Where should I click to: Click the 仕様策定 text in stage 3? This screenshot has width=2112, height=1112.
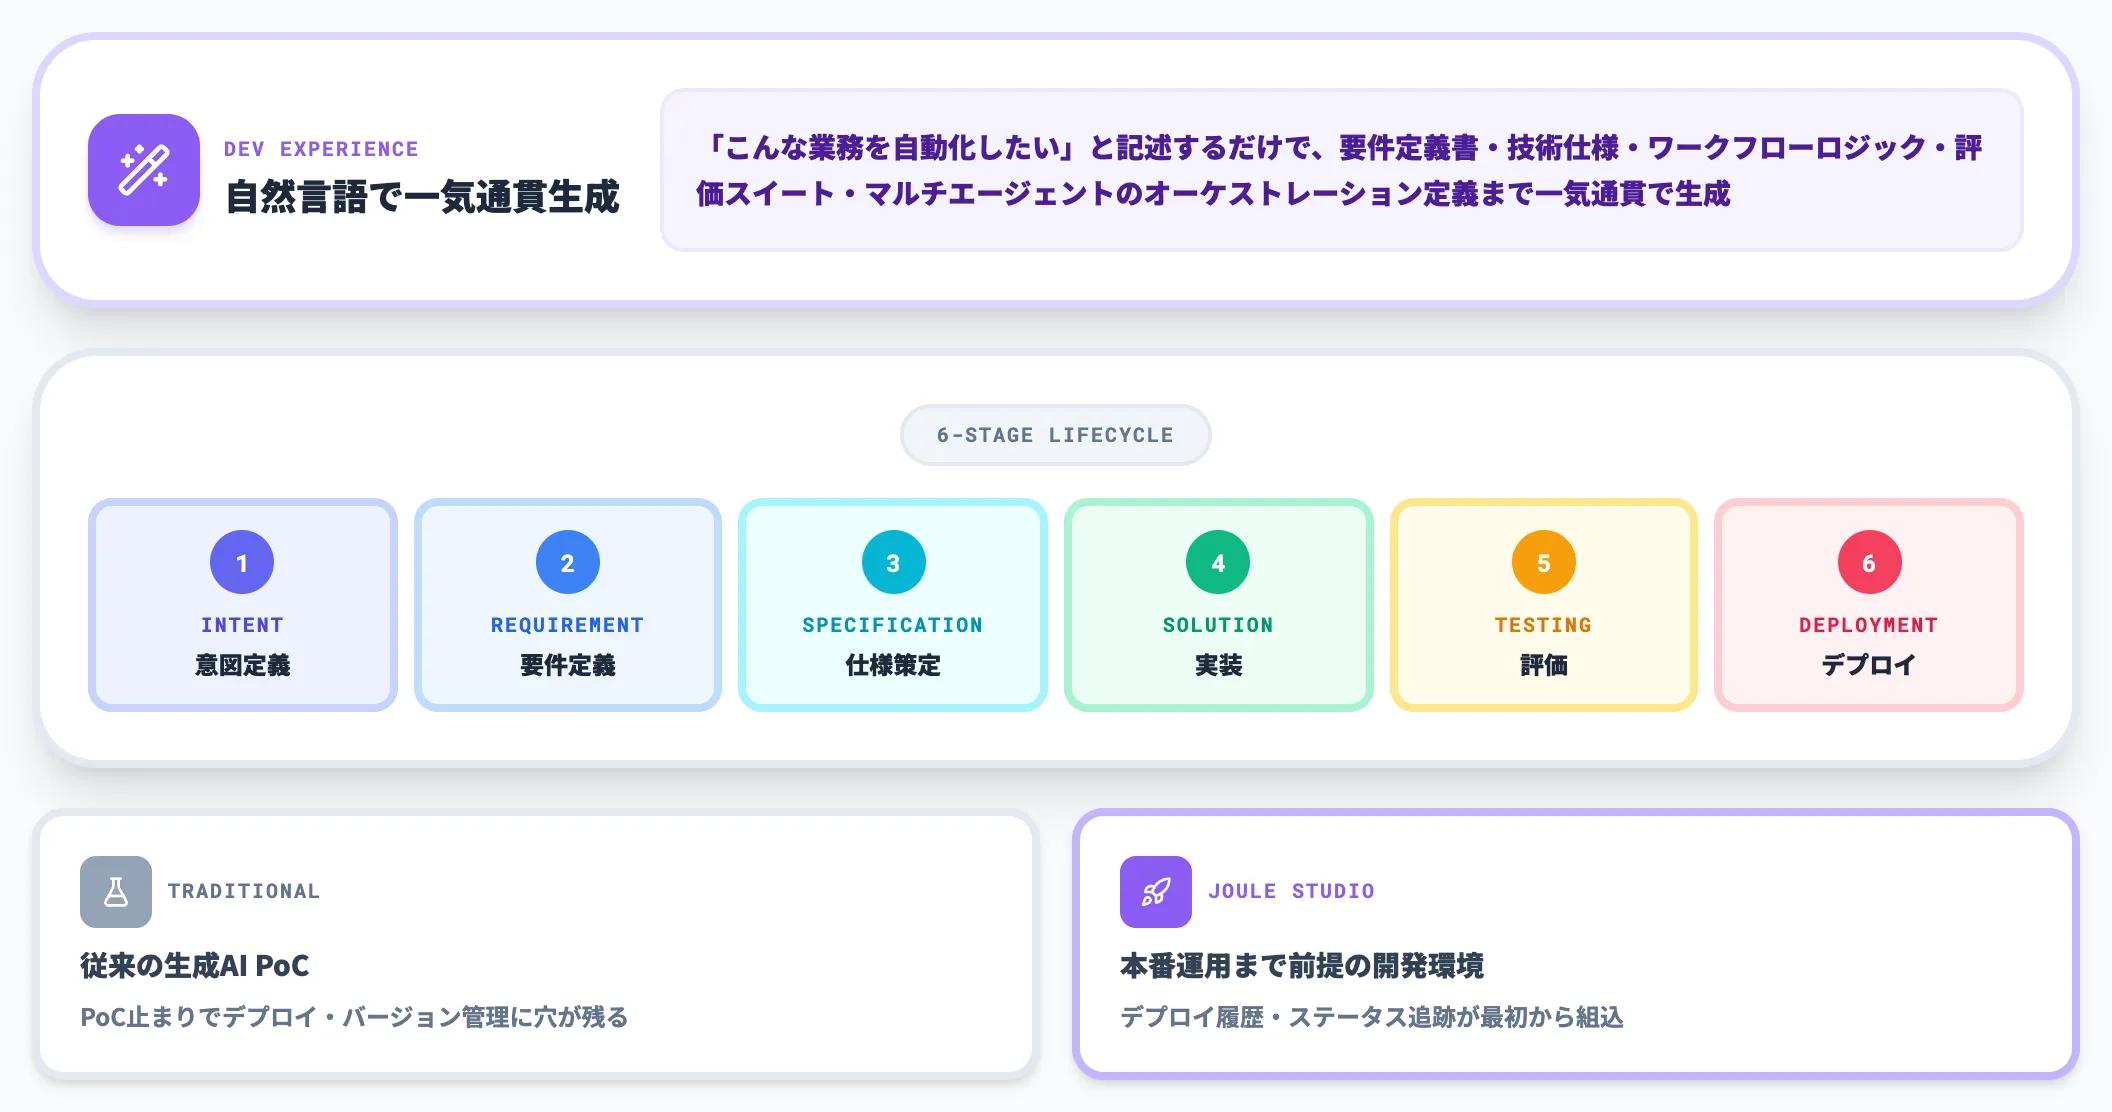893,665
